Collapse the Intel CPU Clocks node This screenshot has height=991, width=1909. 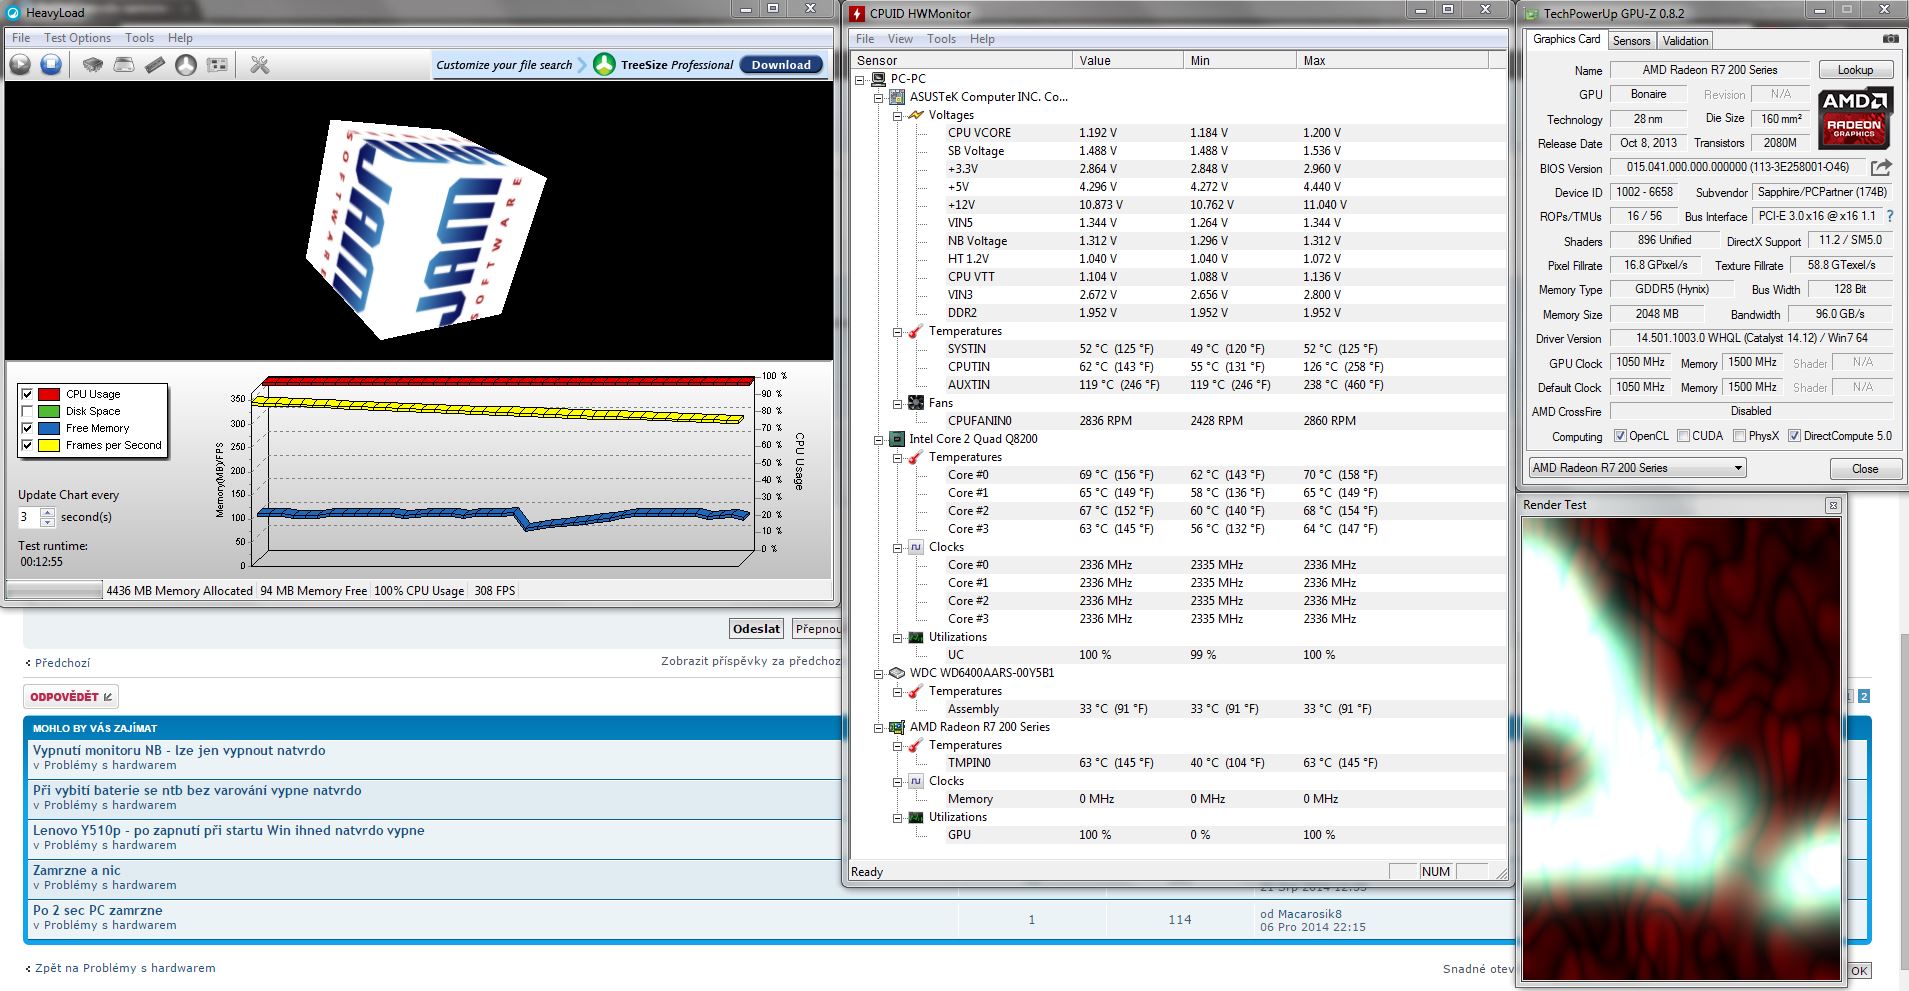pos(897,548)
